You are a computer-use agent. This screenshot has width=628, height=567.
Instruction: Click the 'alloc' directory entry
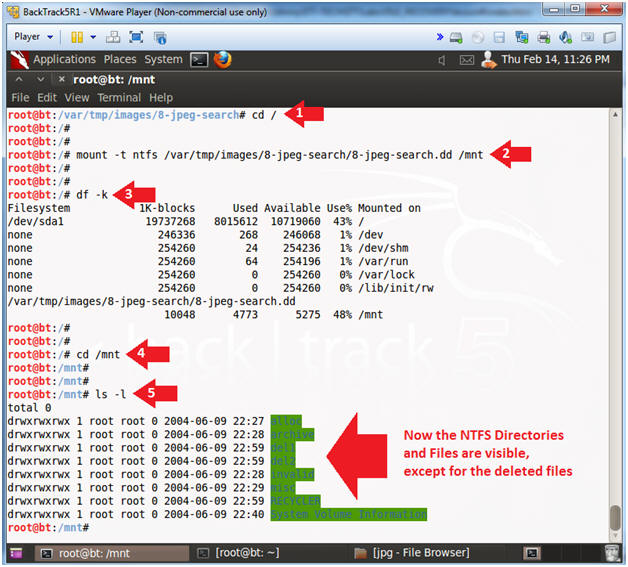click(286, 421)
